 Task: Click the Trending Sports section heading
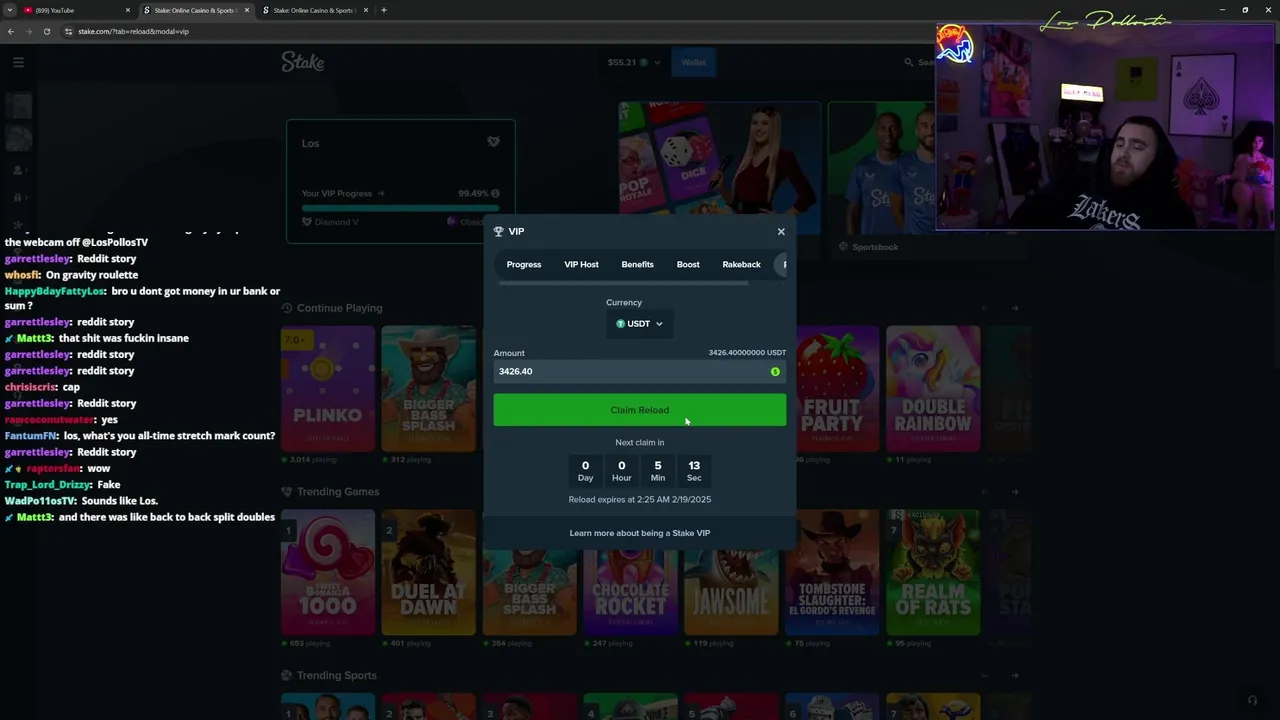tap(337, 676)
